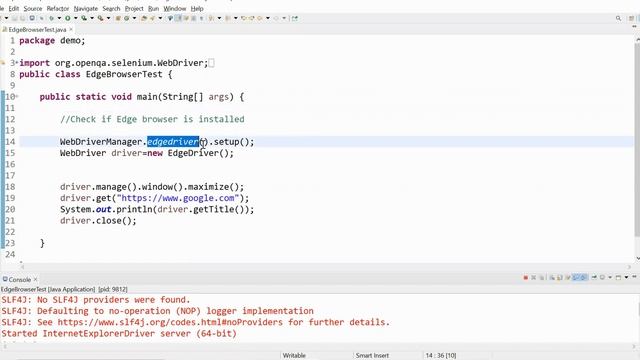Toggle show console when standard out changes

[576, 278]
